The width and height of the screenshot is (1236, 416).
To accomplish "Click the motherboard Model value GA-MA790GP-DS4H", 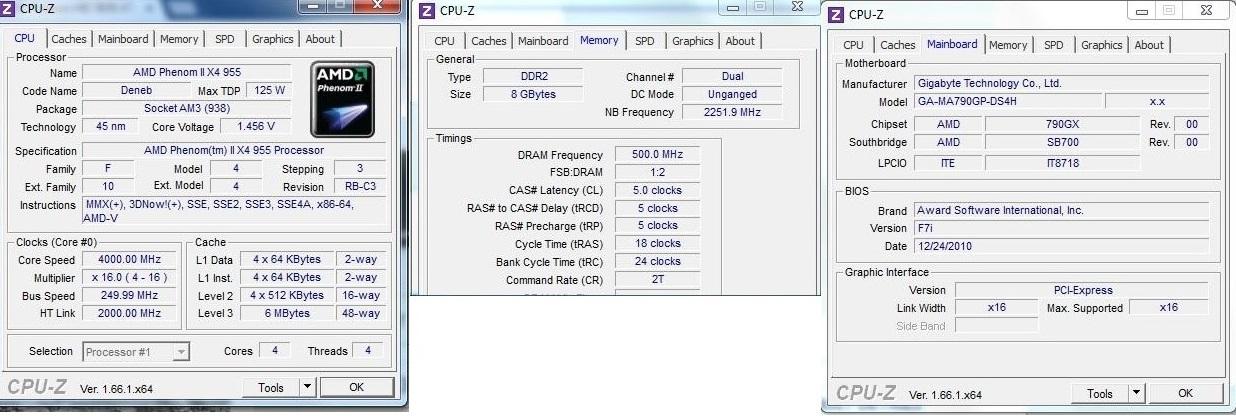I will (1008, 101).
